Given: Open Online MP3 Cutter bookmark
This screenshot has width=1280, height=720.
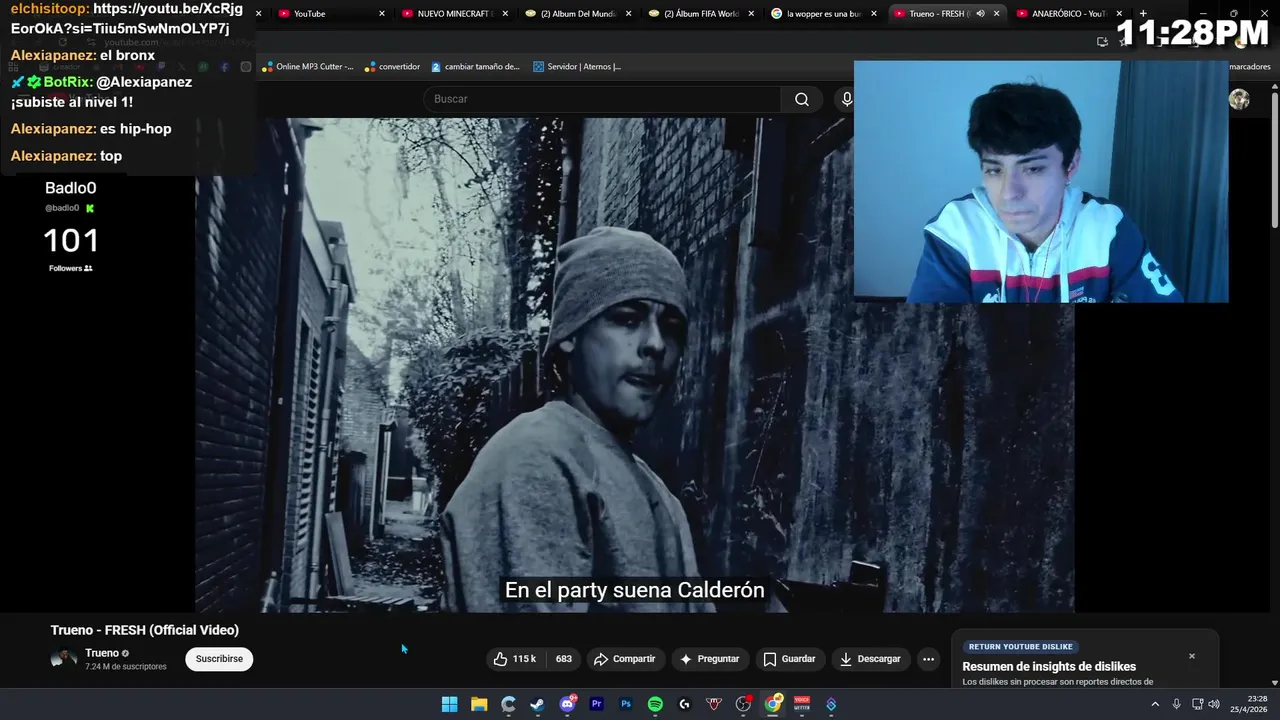Looking at the screenshot, I should 308,67.
